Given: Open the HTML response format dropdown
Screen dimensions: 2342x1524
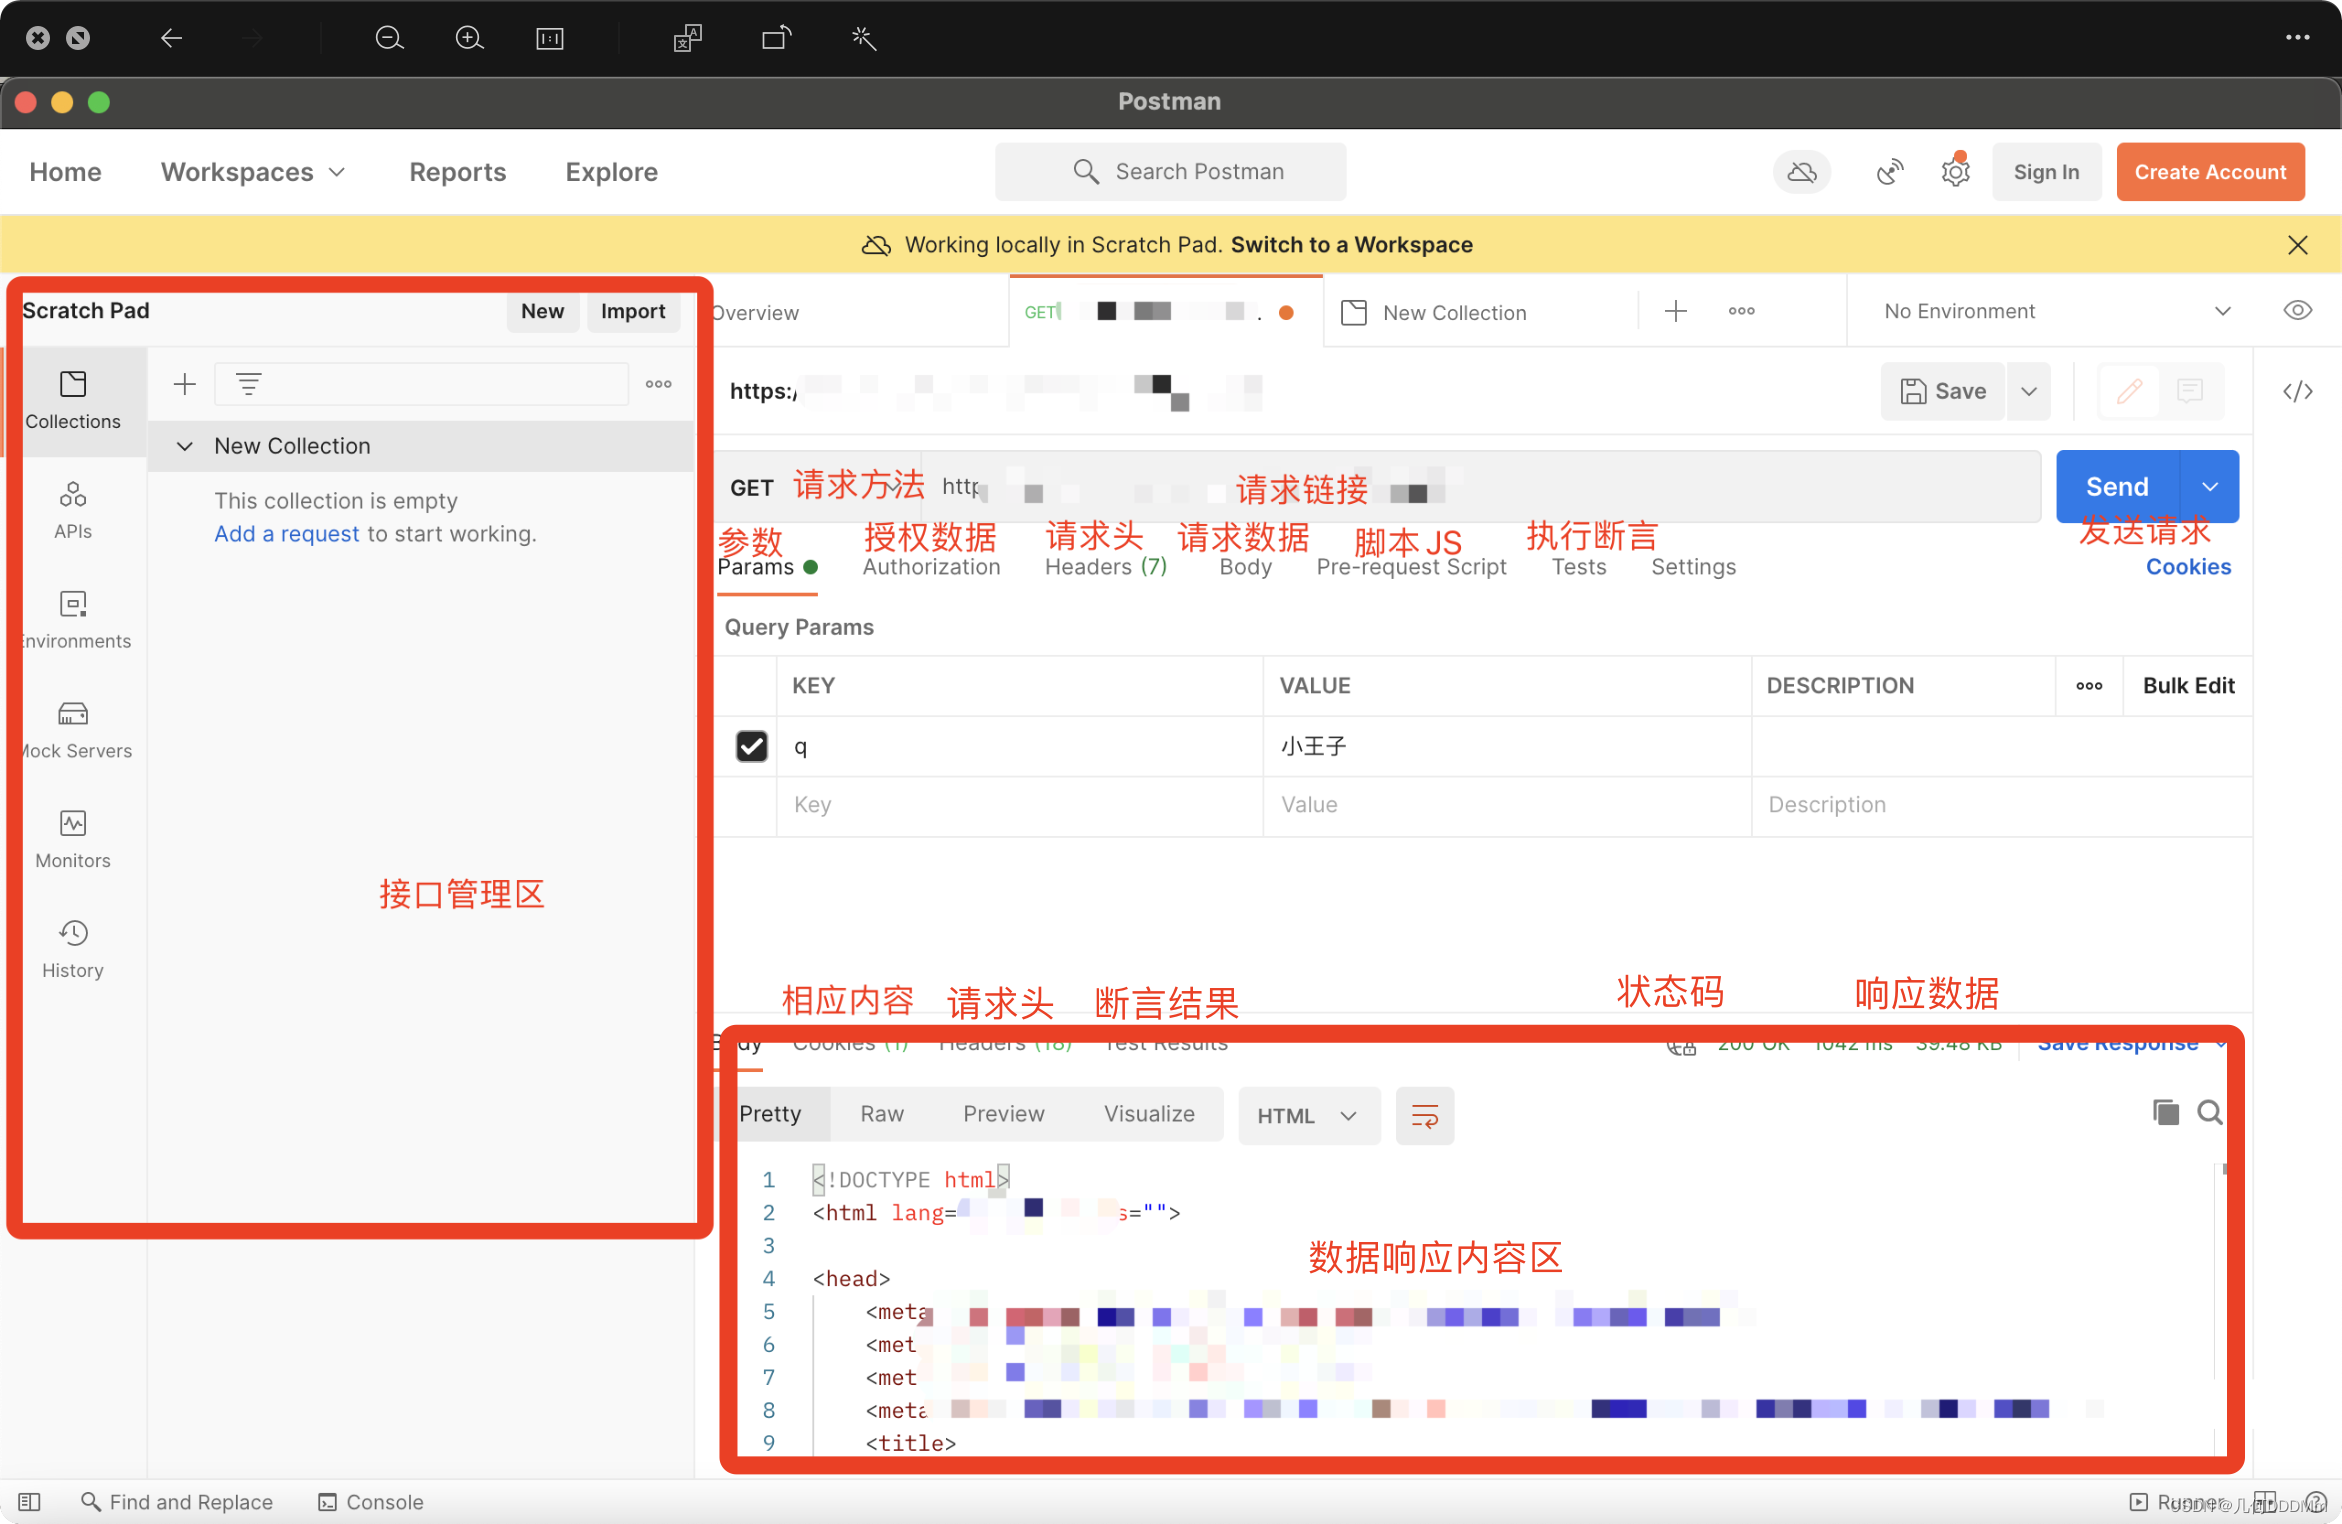Looking at the screenshot, I should tap(1307, 1115).
